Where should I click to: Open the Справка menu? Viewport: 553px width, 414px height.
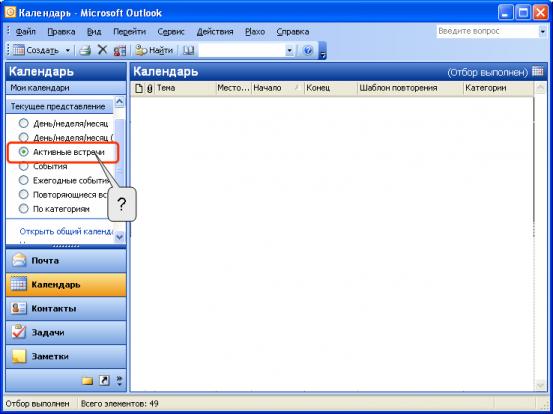(293, 32)
